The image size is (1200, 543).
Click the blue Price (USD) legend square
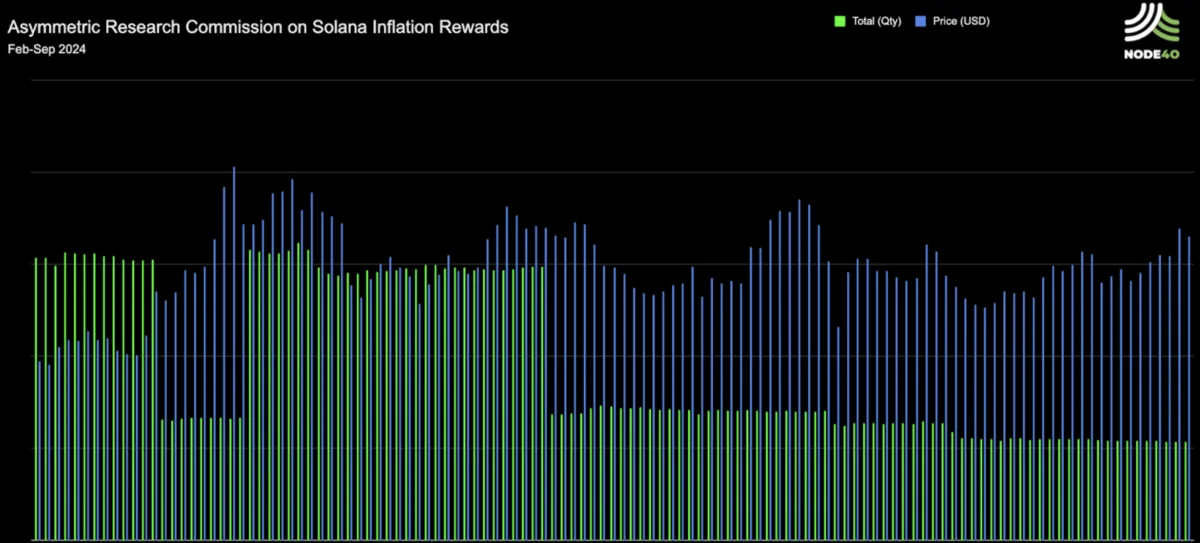(921, 21)
